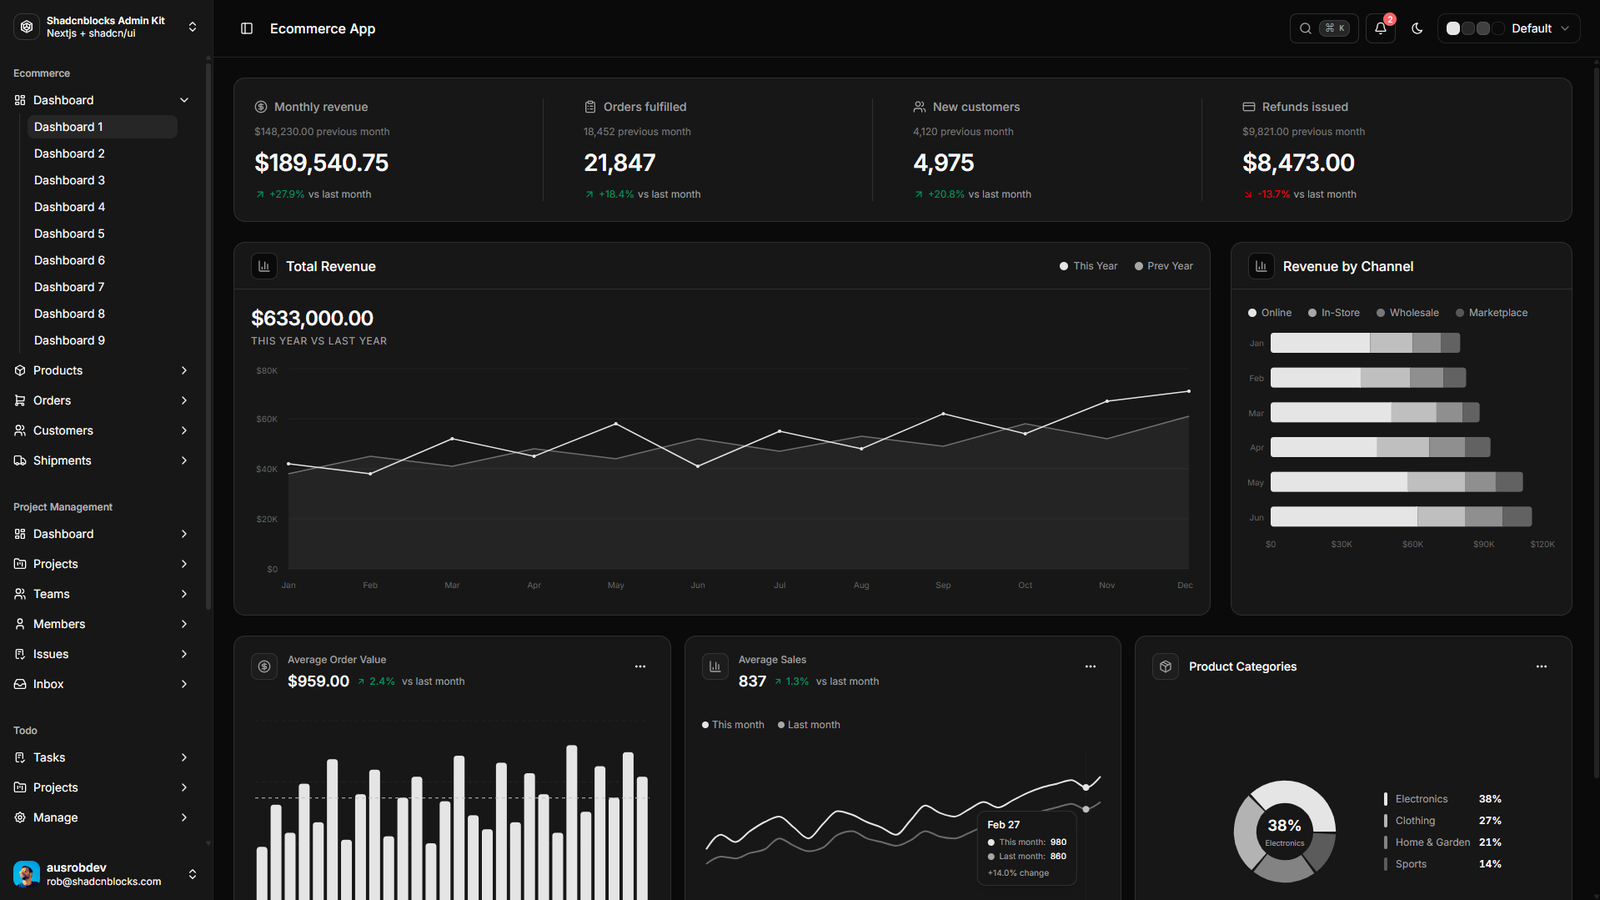Open the user account menu chevrons

pos(192,874)
